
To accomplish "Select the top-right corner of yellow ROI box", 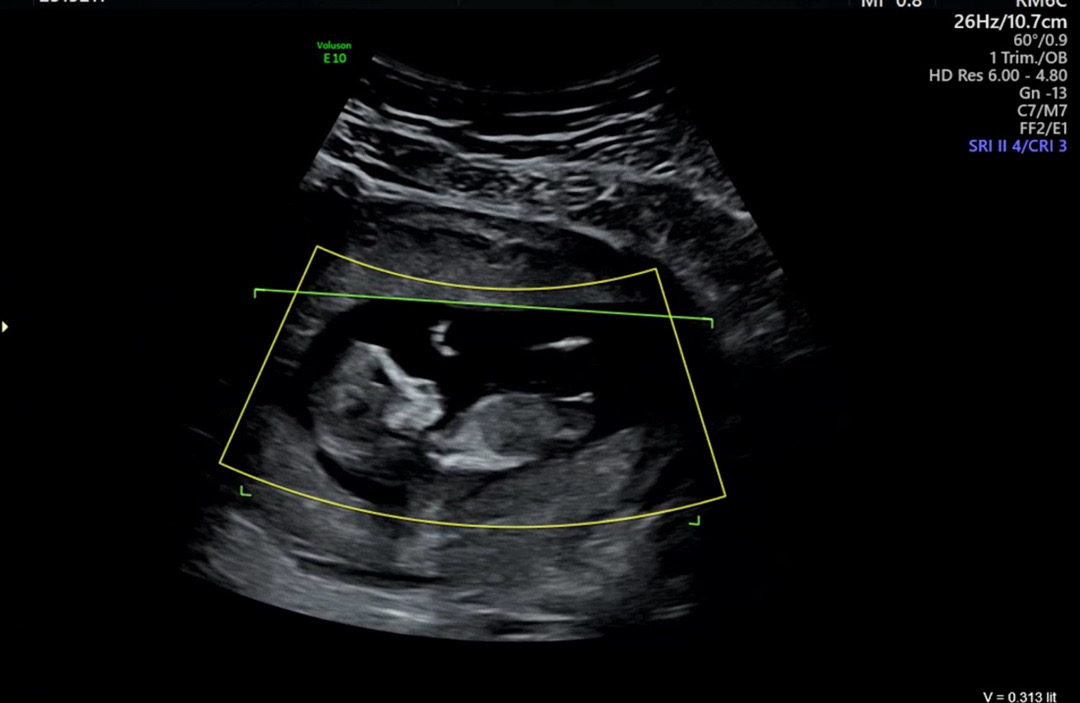I will tap(656, 269).
